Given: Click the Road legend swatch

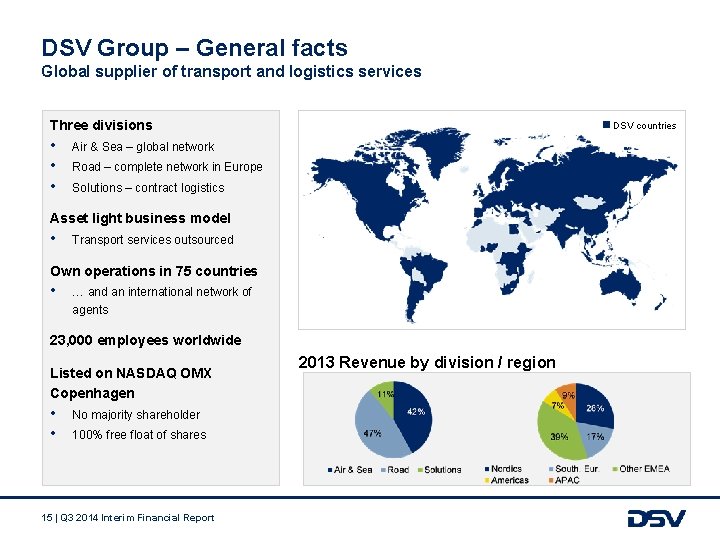Looking at the screenshot, I should 383,470.
